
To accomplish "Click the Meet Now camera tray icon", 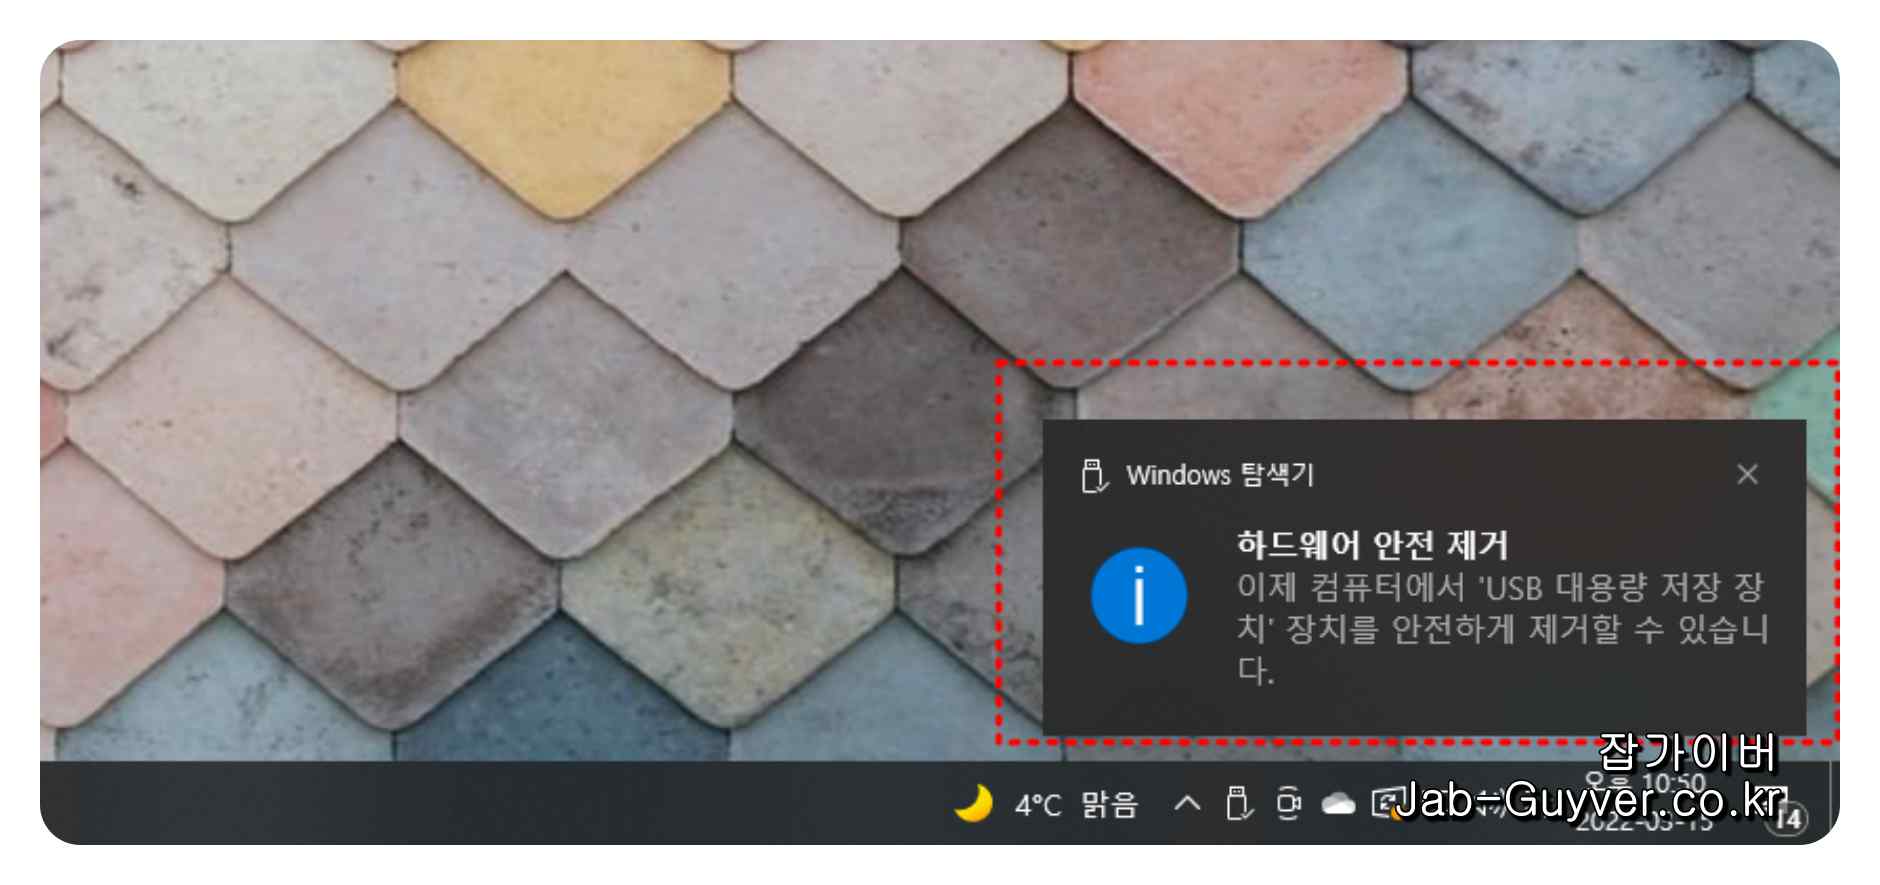I will coord(1289,803).
